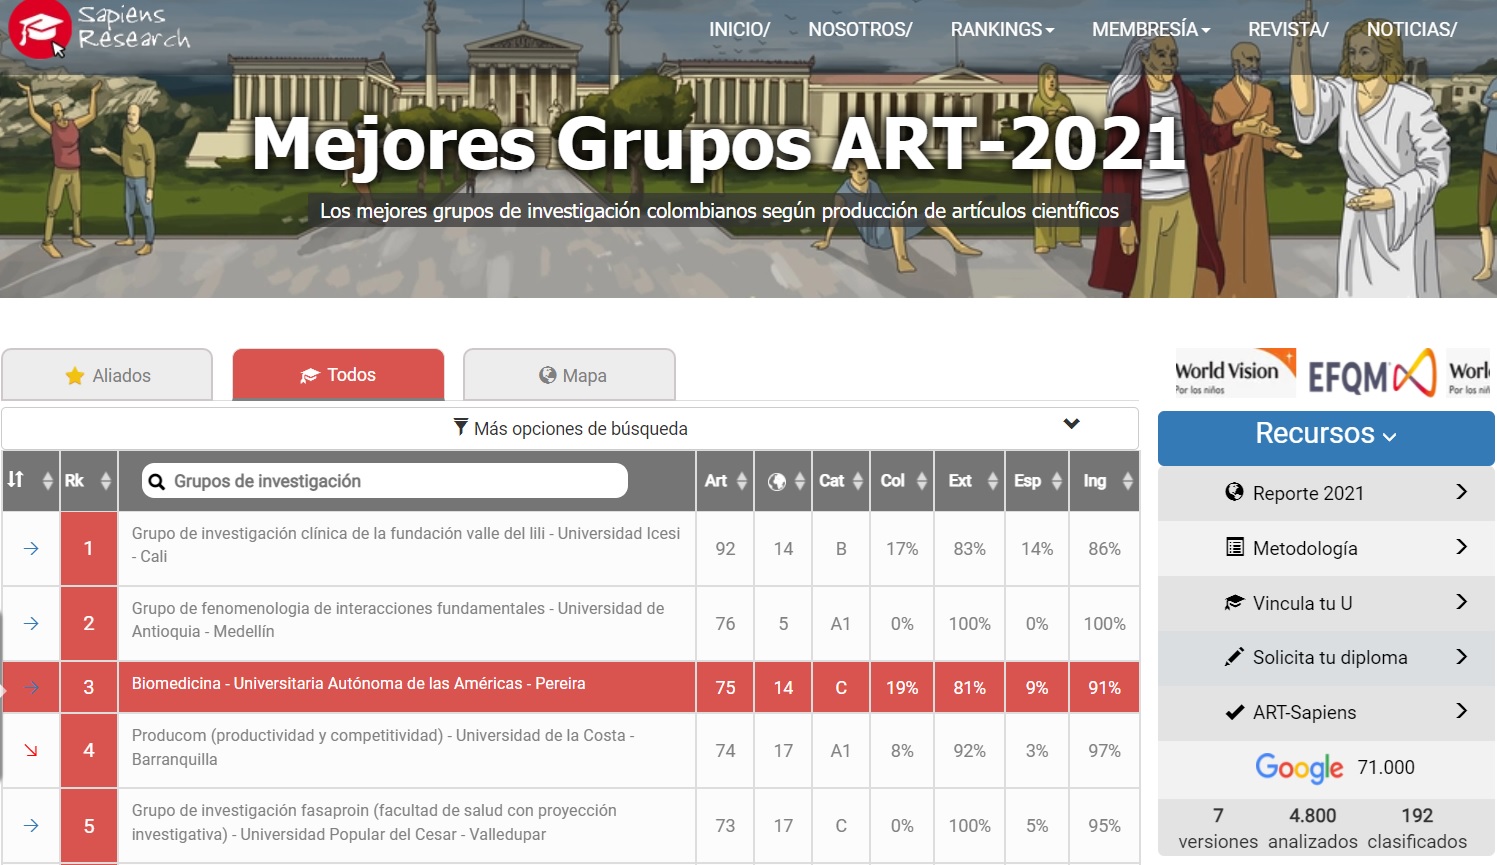Click the sort arrows icon in first column header
1497x865 pixels.
[15, 480]
